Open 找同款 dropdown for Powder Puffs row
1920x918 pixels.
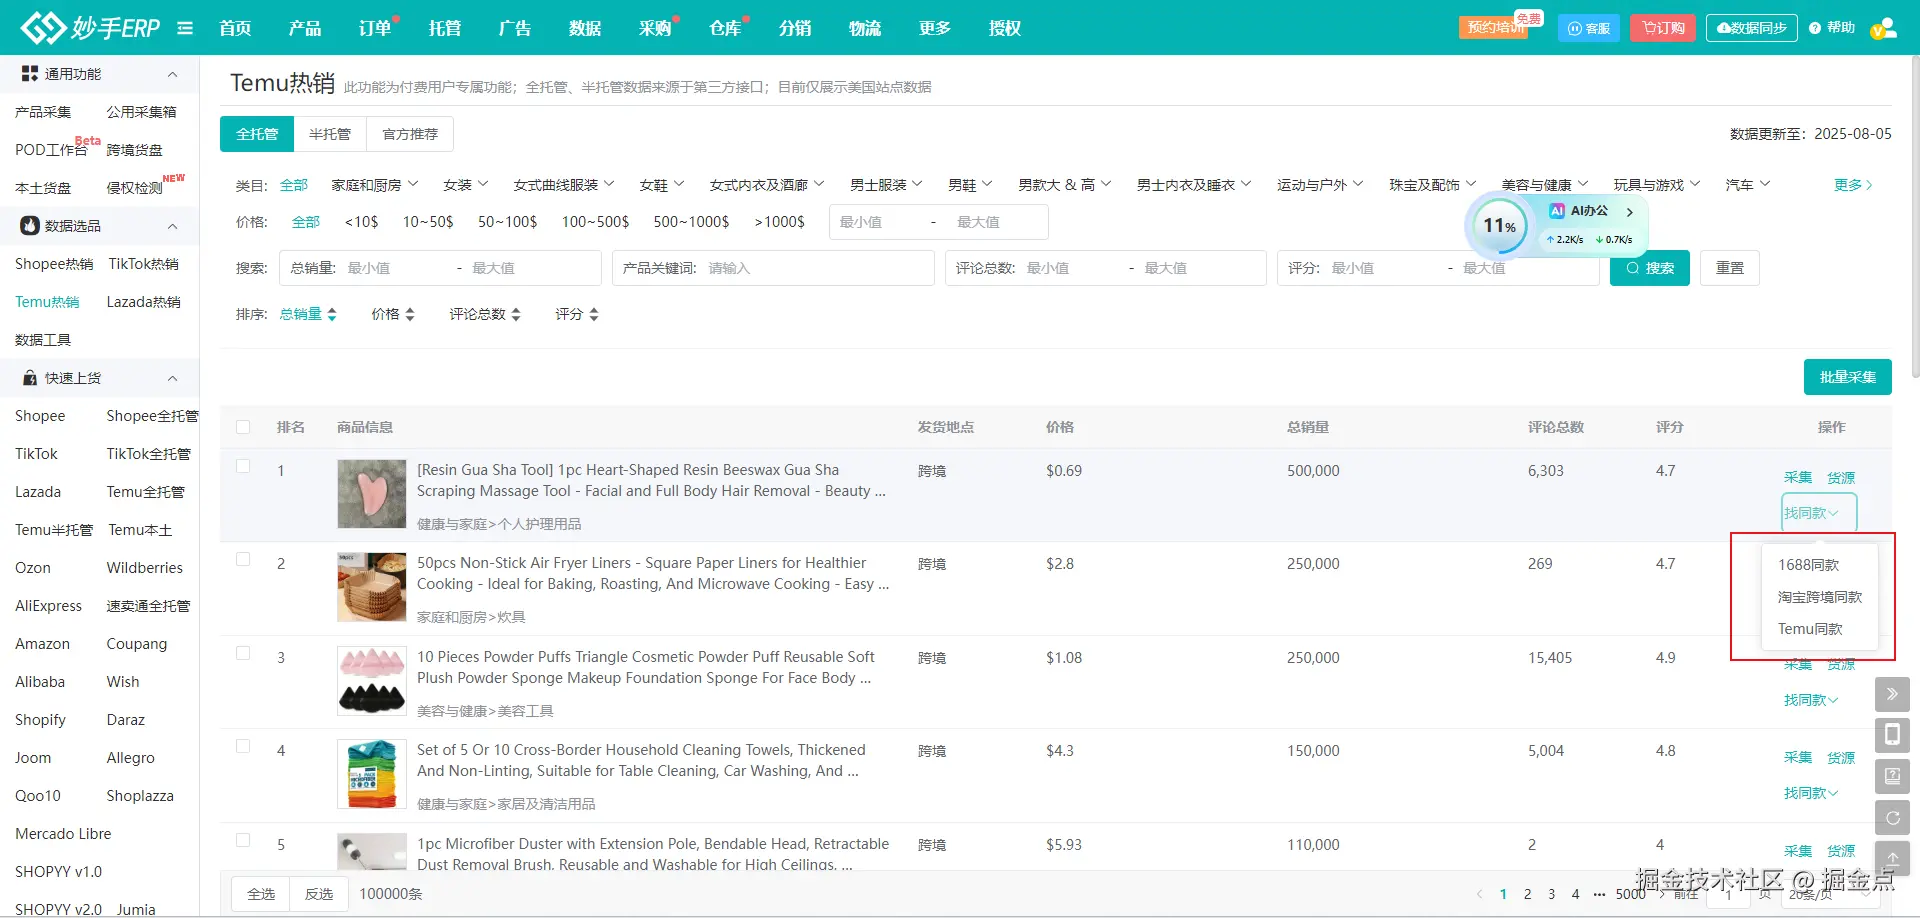pyautogui.click(x=1811, y=700)
